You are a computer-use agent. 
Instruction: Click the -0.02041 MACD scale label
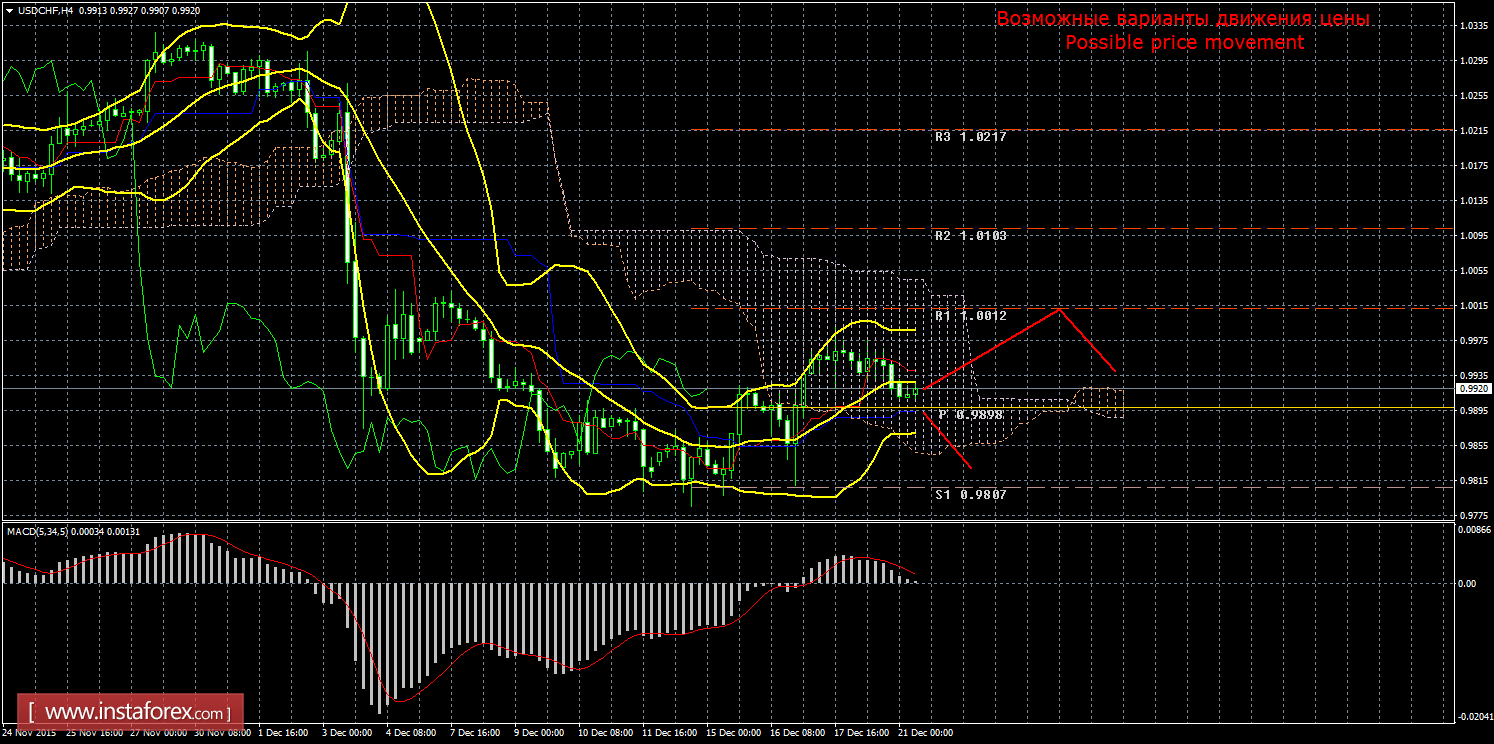pyautogui.click(x=1472, y=716)
